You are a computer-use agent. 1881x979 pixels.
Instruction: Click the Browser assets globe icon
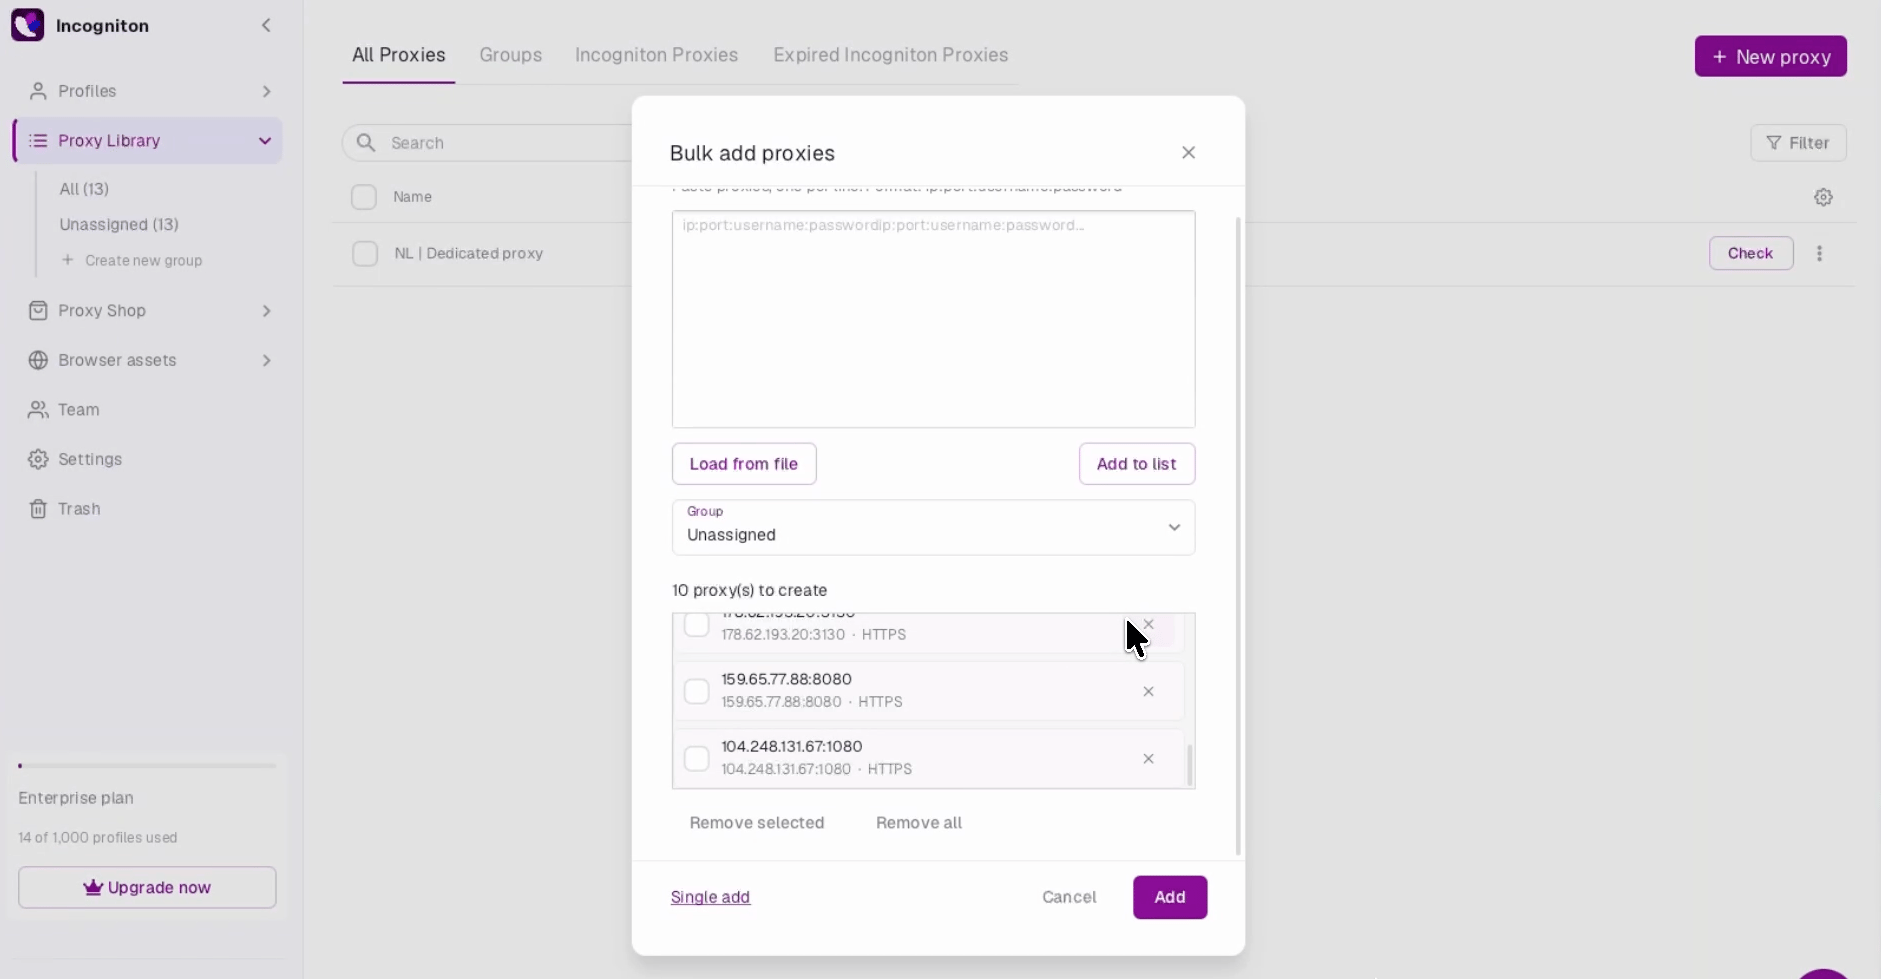point(38,360)
